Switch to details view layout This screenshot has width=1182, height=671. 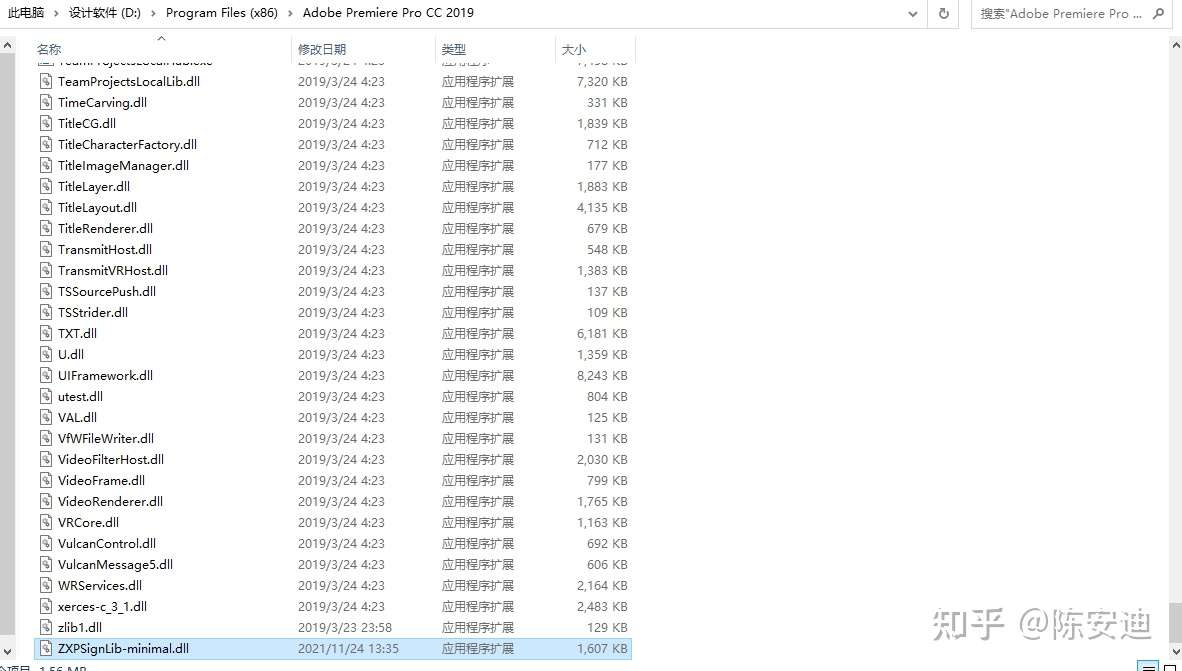(1148, 666)
